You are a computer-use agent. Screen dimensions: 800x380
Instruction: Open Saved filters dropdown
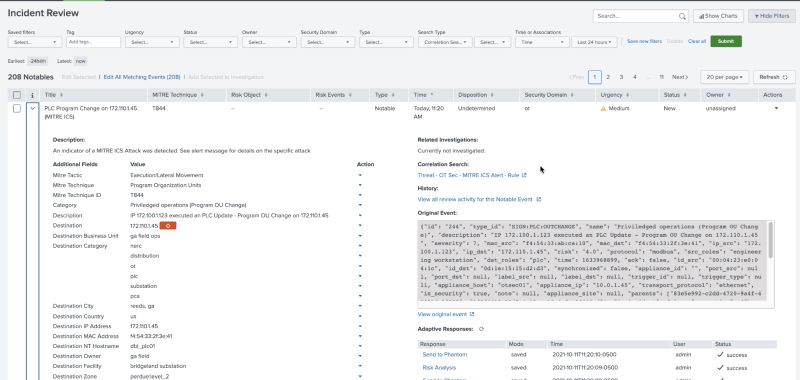click(35, 42)
